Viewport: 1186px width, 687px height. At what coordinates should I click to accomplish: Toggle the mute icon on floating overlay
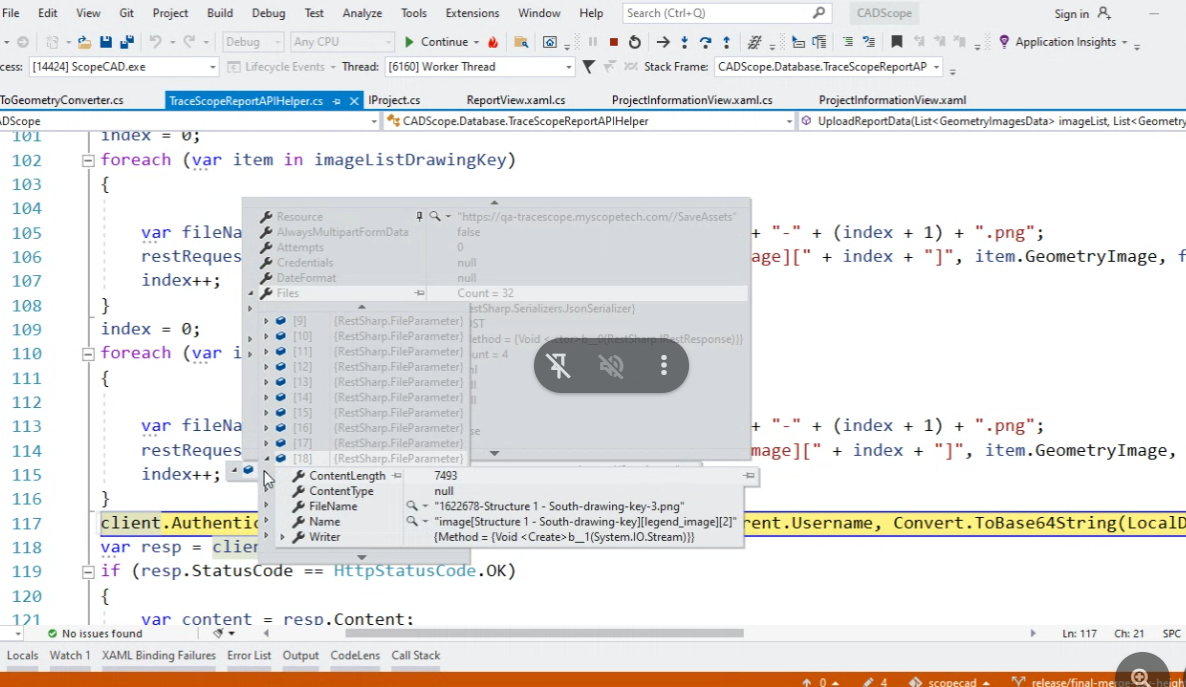click(611, 366)
